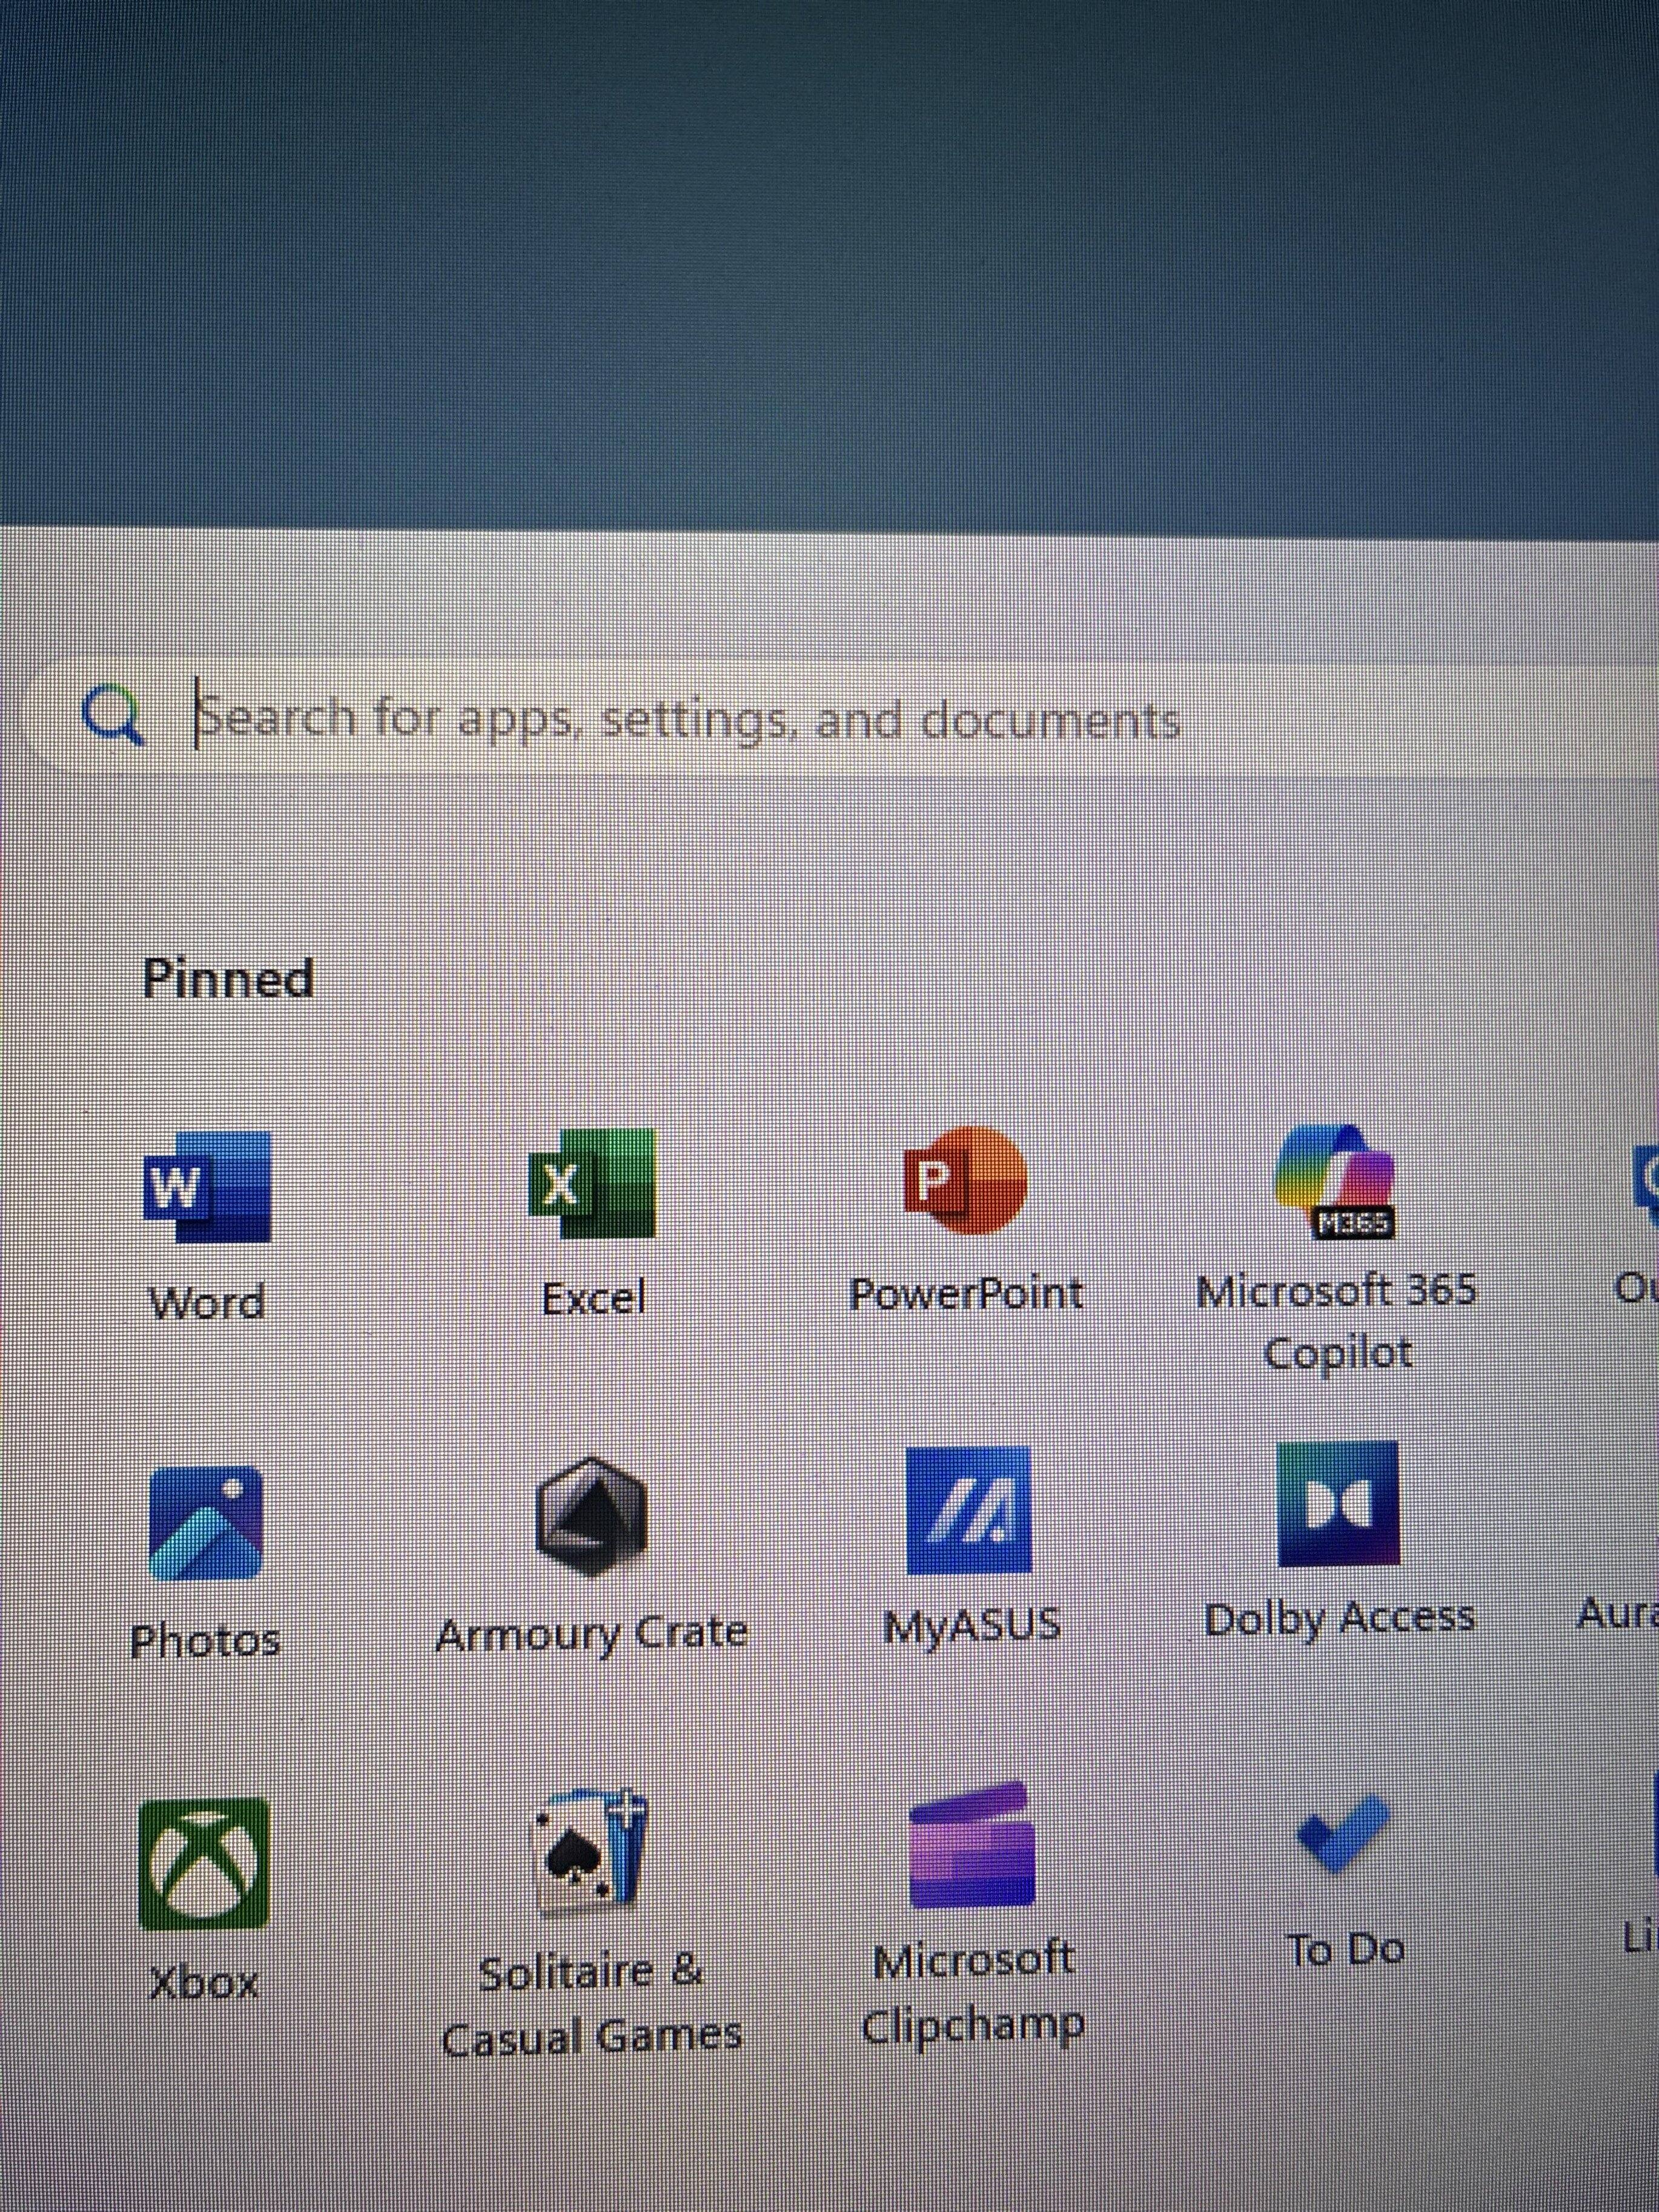Launch Excel from pinned apps
Viewport: 1659px width, 2212px height.
point(592,1184)
